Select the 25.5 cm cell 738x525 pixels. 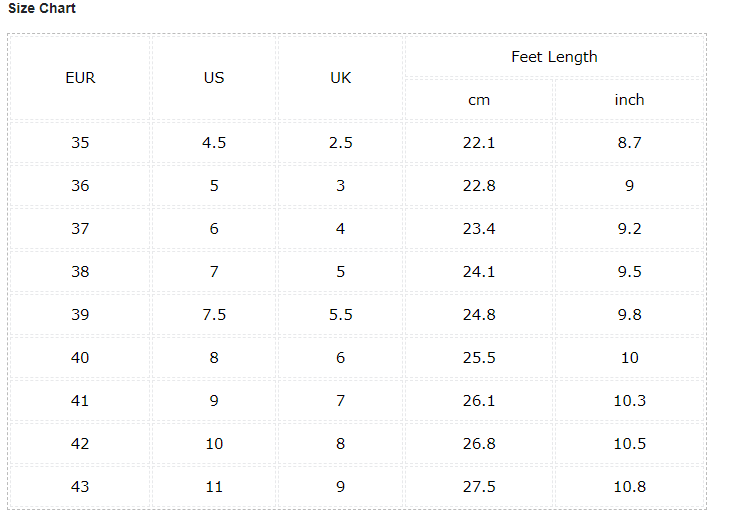click(479, 358)
